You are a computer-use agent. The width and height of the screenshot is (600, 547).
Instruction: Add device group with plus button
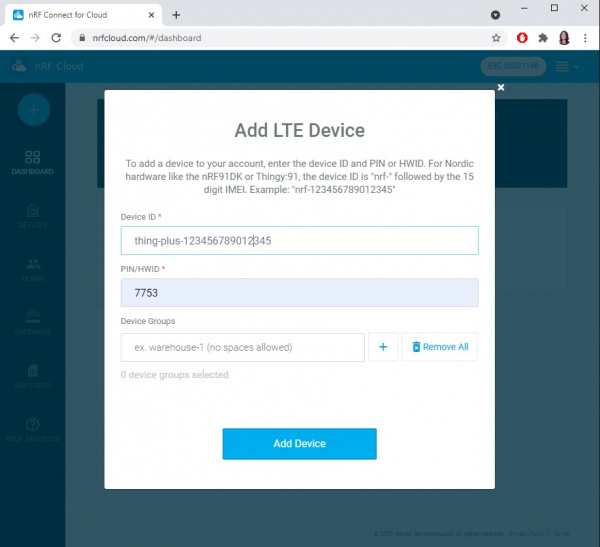383,347
